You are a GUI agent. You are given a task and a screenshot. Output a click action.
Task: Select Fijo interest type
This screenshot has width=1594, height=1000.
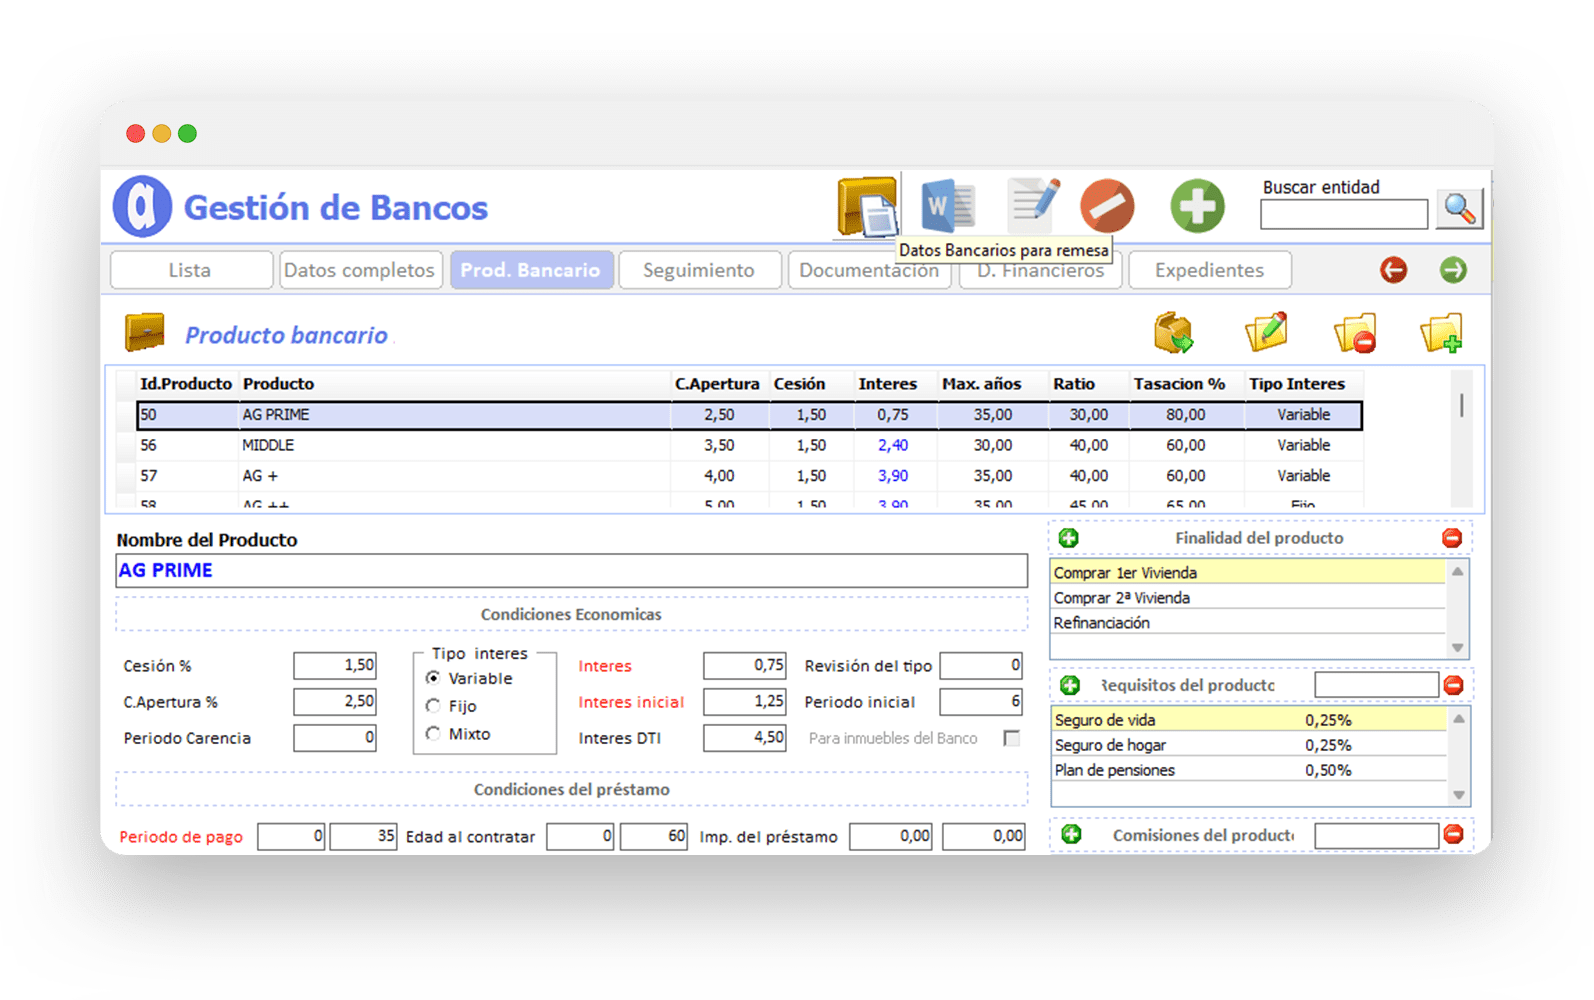click(433, 706)
